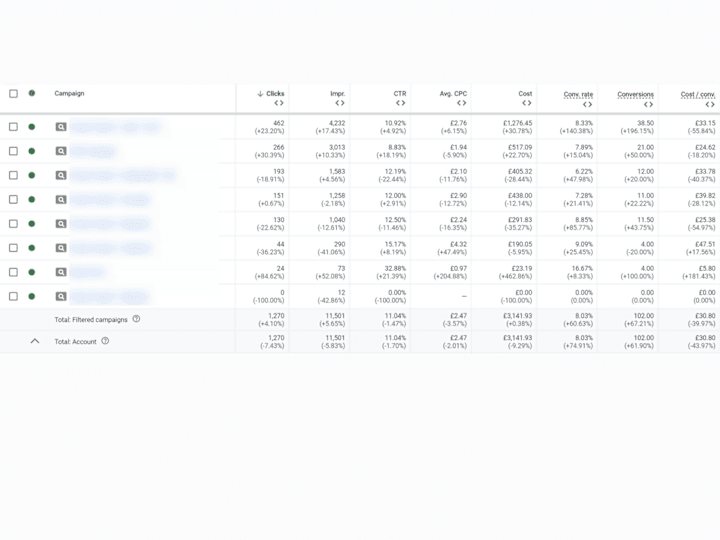This screenshot has height=540, width=720.
Task: Click search campaign icon in 151-clicks row
Action: [x=61, y=200]
